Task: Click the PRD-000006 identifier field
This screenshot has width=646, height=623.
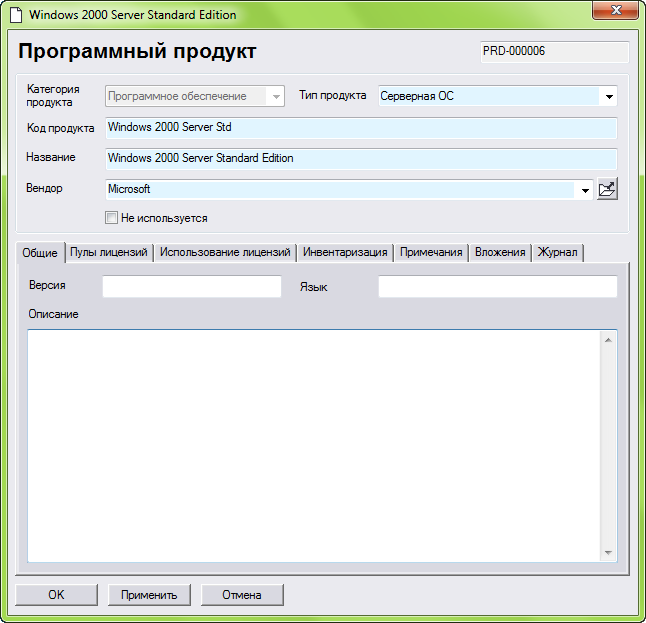Action: pyautogui.click(x=555, y=52)
